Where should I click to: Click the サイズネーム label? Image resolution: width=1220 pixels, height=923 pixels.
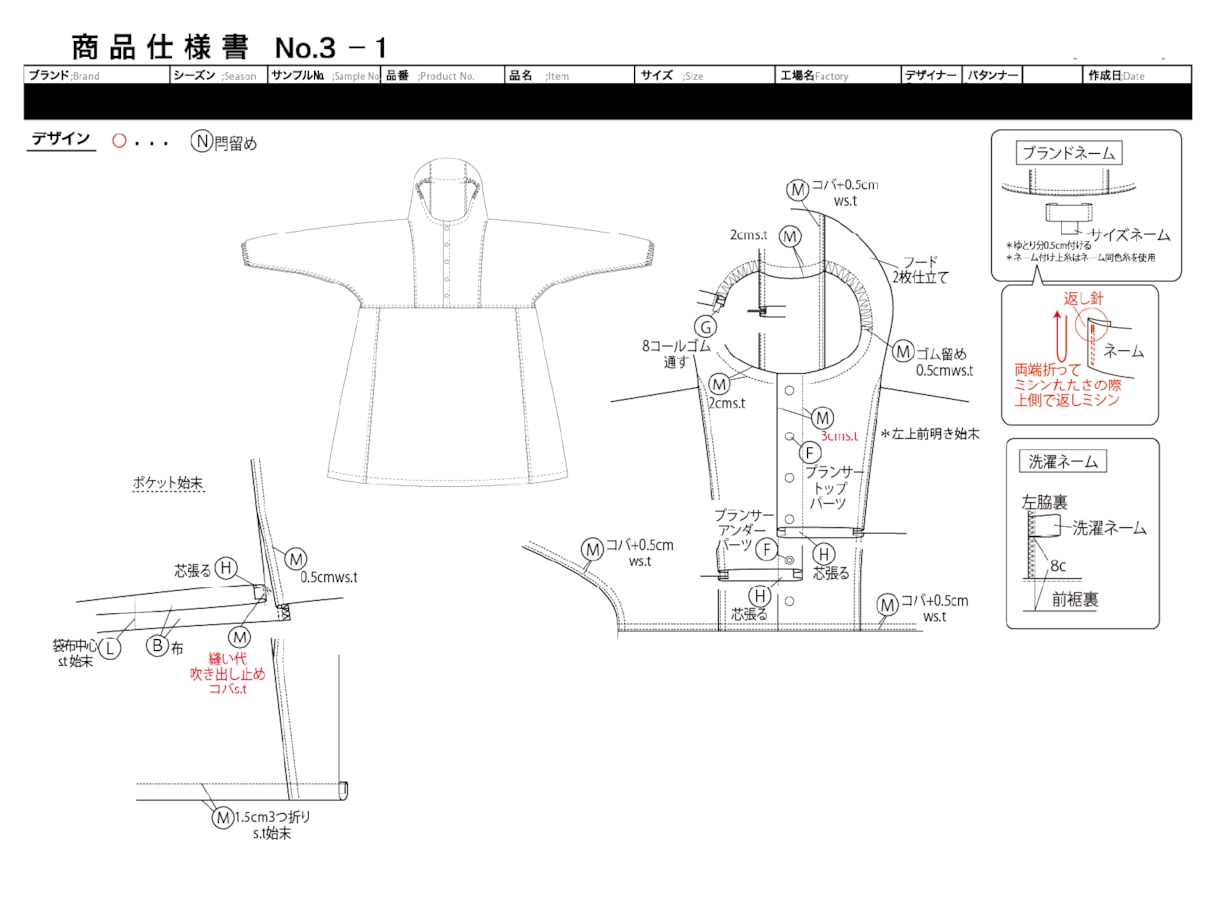[1130, 235]
